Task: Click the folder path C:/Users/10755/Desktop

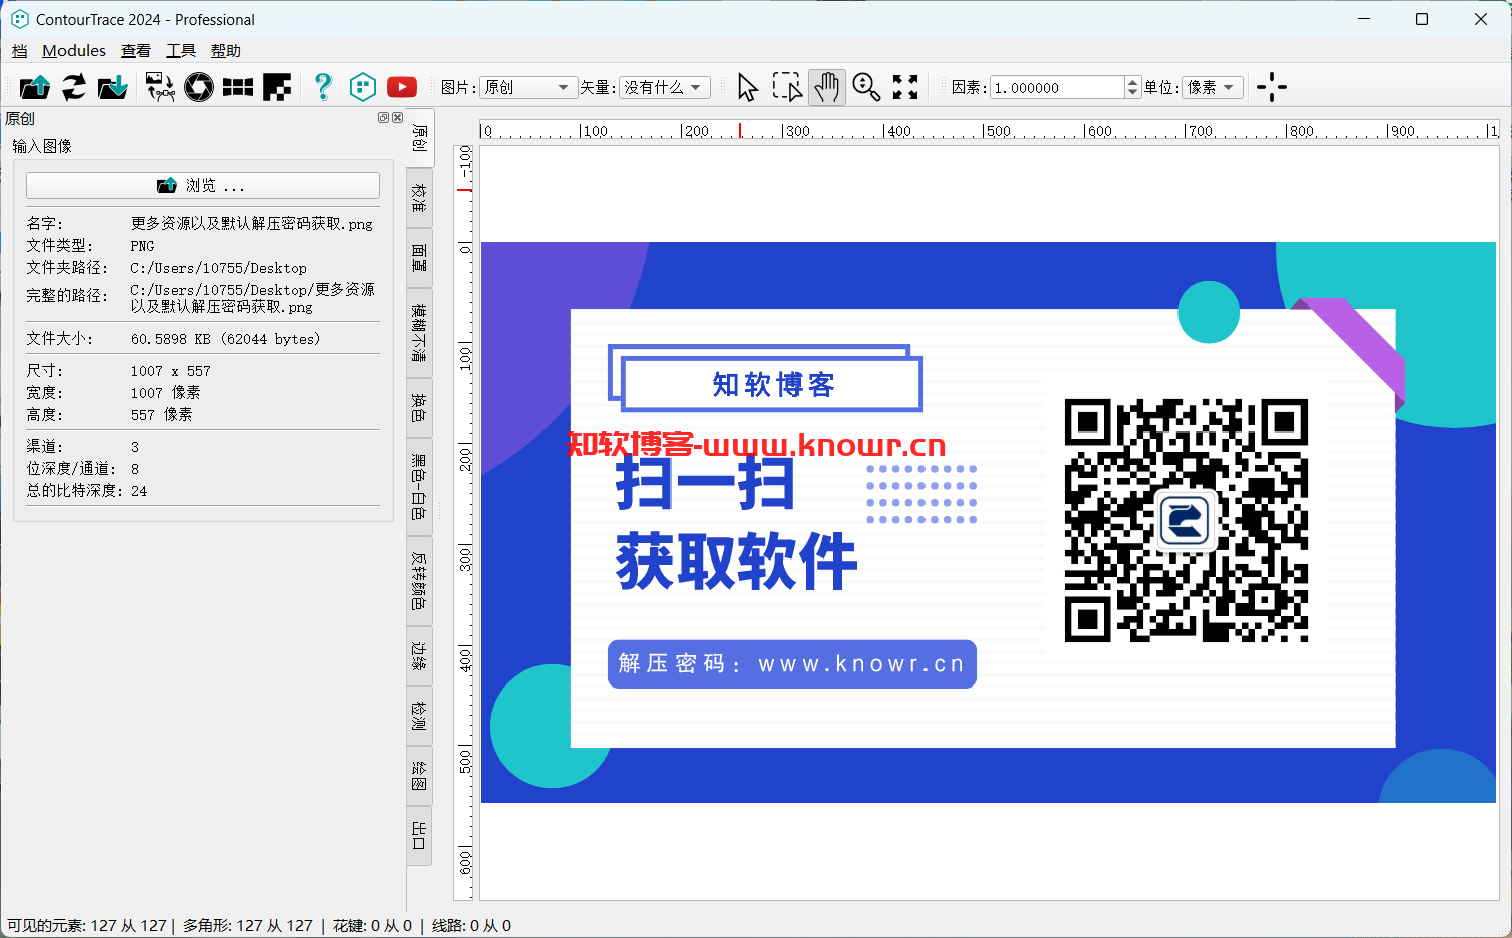Action: click(x=219, y=268)
